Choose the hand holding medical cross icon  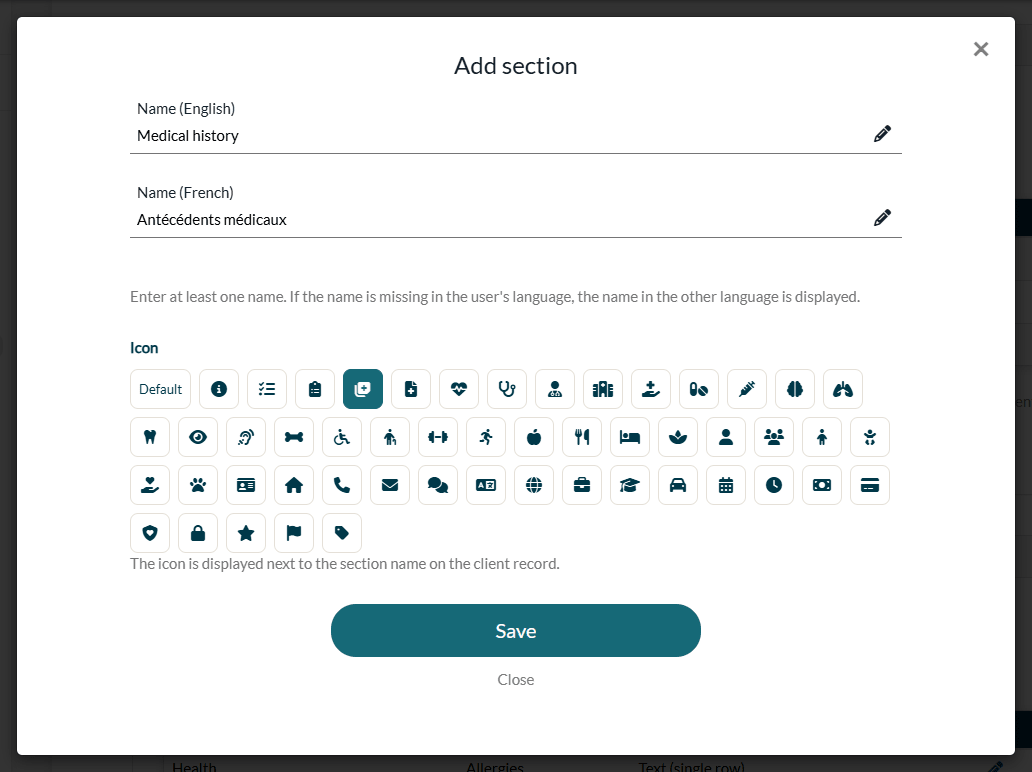[x=651, y=389]
